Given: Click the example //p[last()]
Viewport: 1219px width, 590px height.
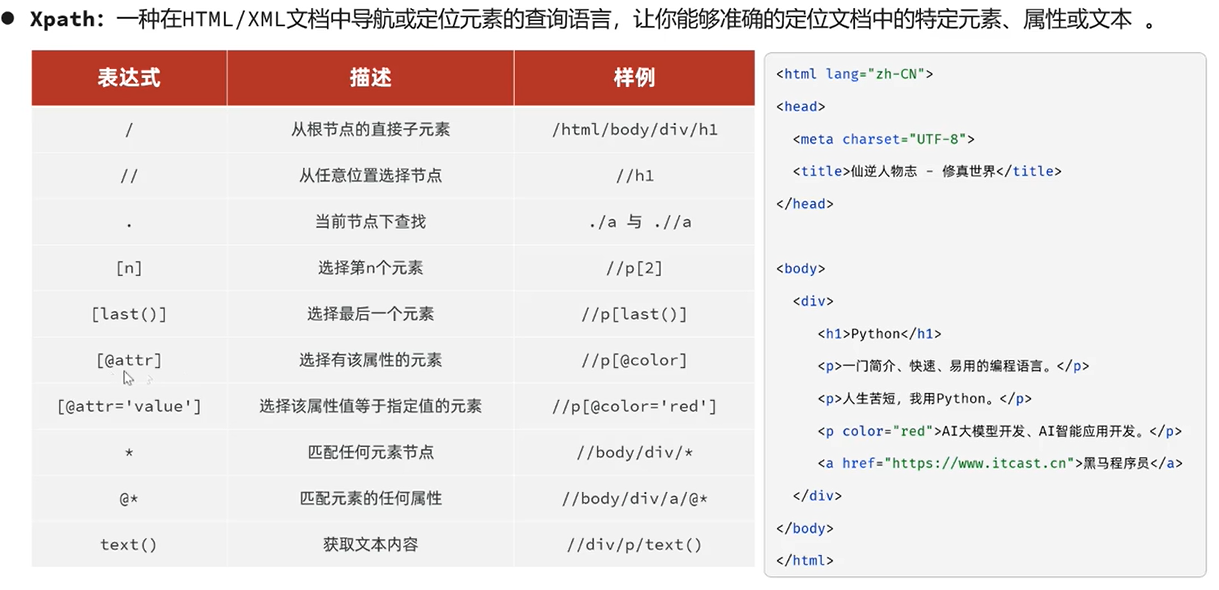Looking at the screenshot, I should [634, 314].
